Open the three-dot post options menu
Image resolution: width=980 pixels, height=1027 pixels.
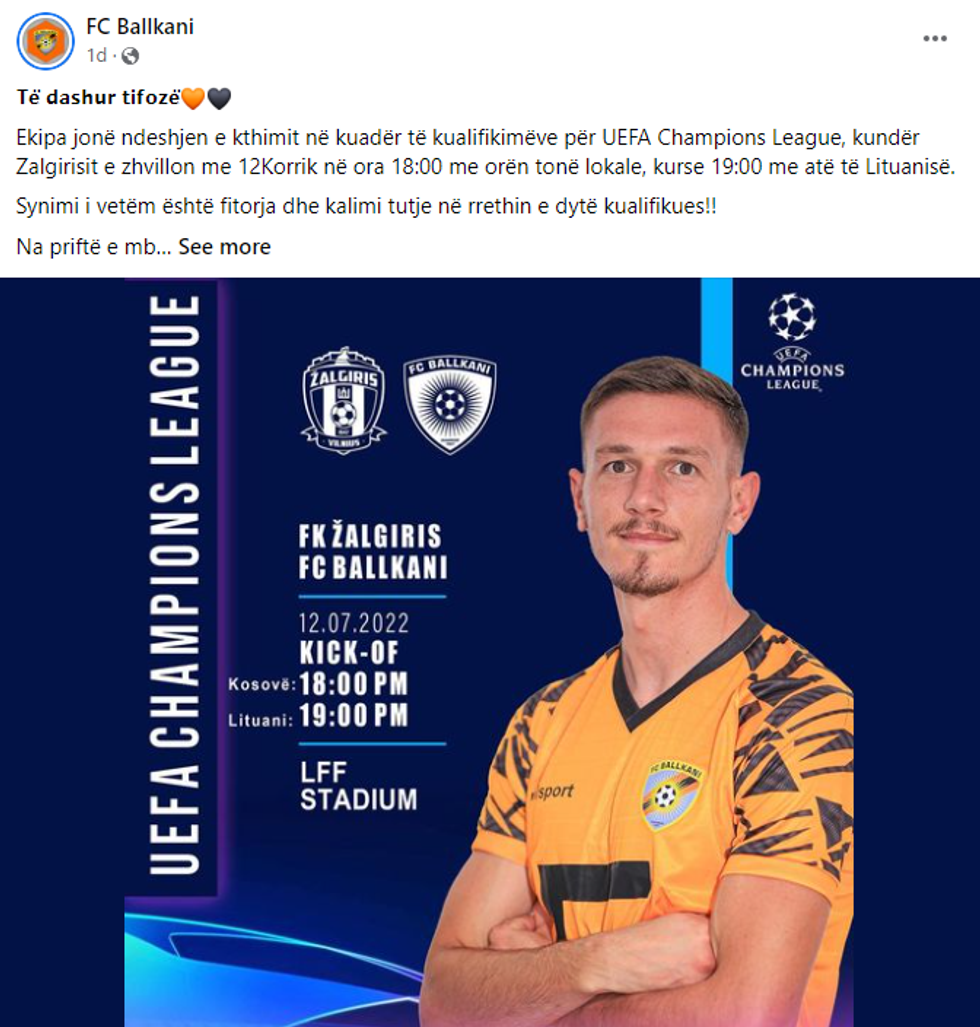935,39
